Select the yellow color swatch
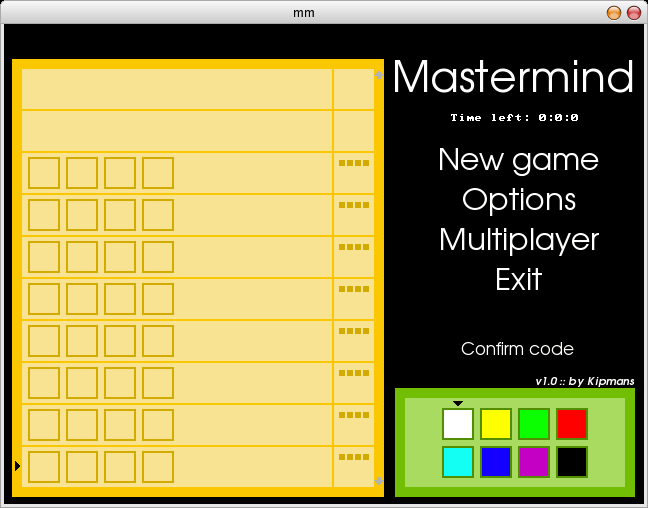 click(496, 424)
